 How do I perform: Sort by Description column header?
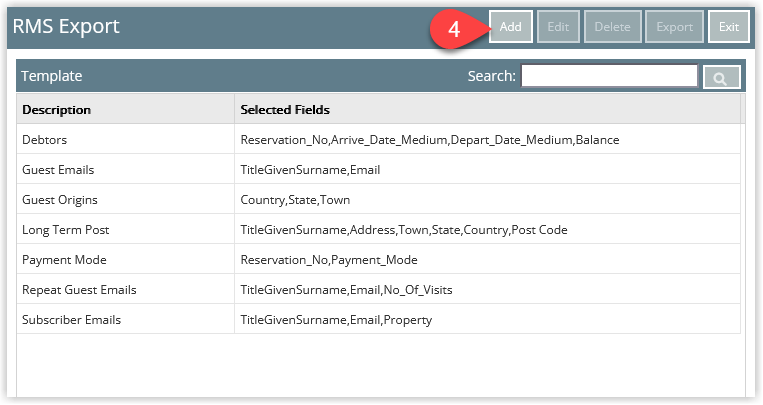[x=126, y=110]
